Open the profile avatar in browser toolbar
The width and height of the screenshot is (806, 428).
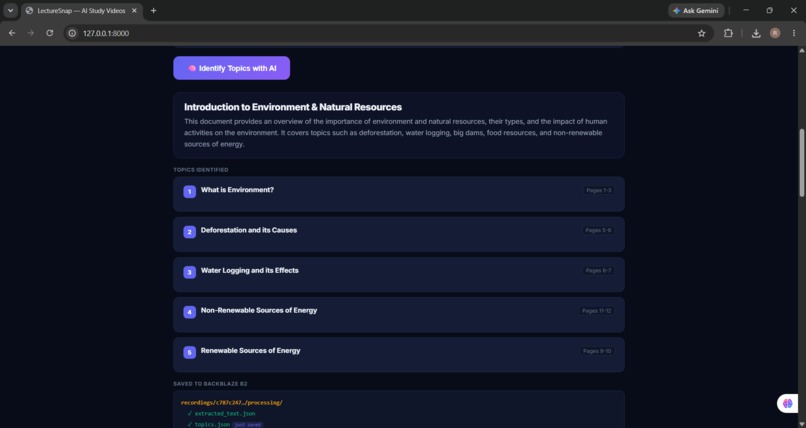(775, 33)
